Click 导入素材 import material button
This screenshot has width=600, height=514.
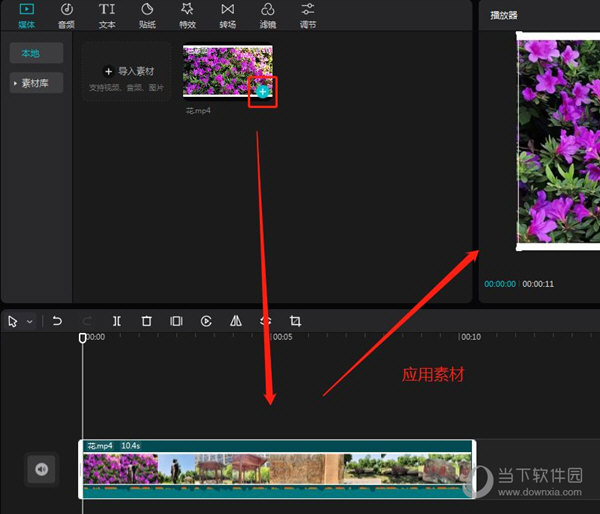tap(126, 71)
